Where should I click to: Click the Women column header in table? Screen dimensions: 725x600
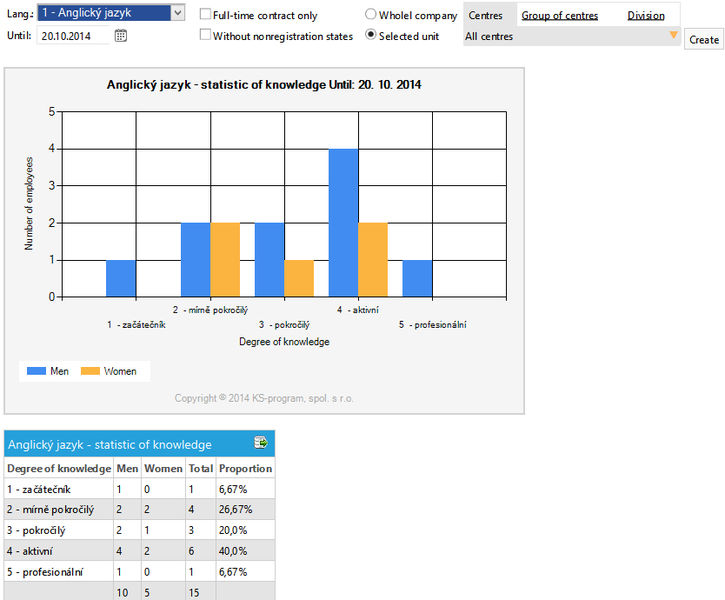click(x=163, y=468)
